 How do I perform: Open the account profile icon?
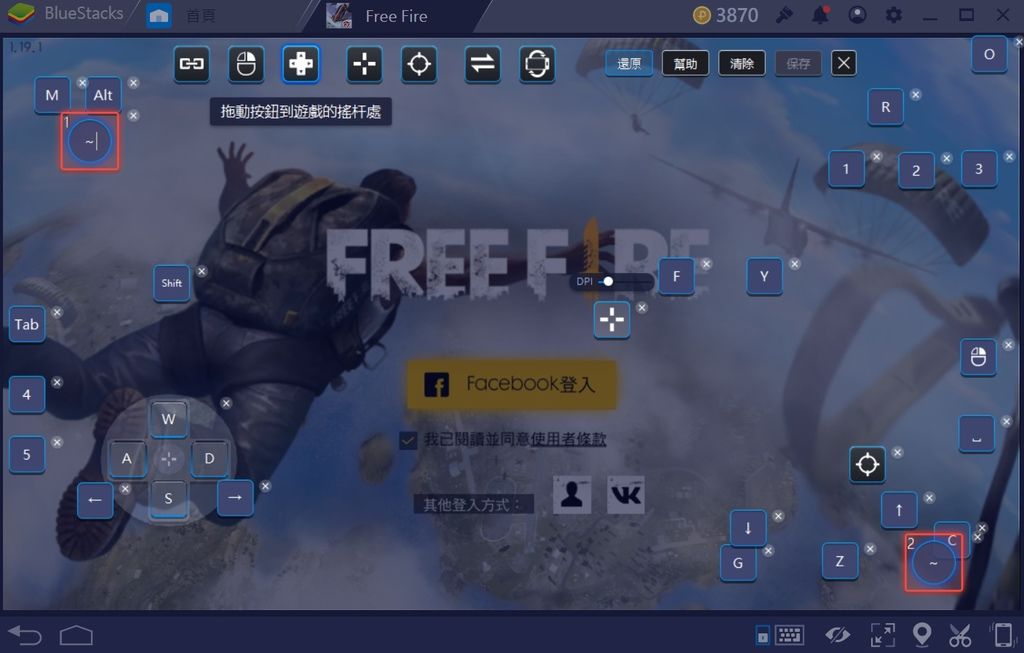[857, 15]
